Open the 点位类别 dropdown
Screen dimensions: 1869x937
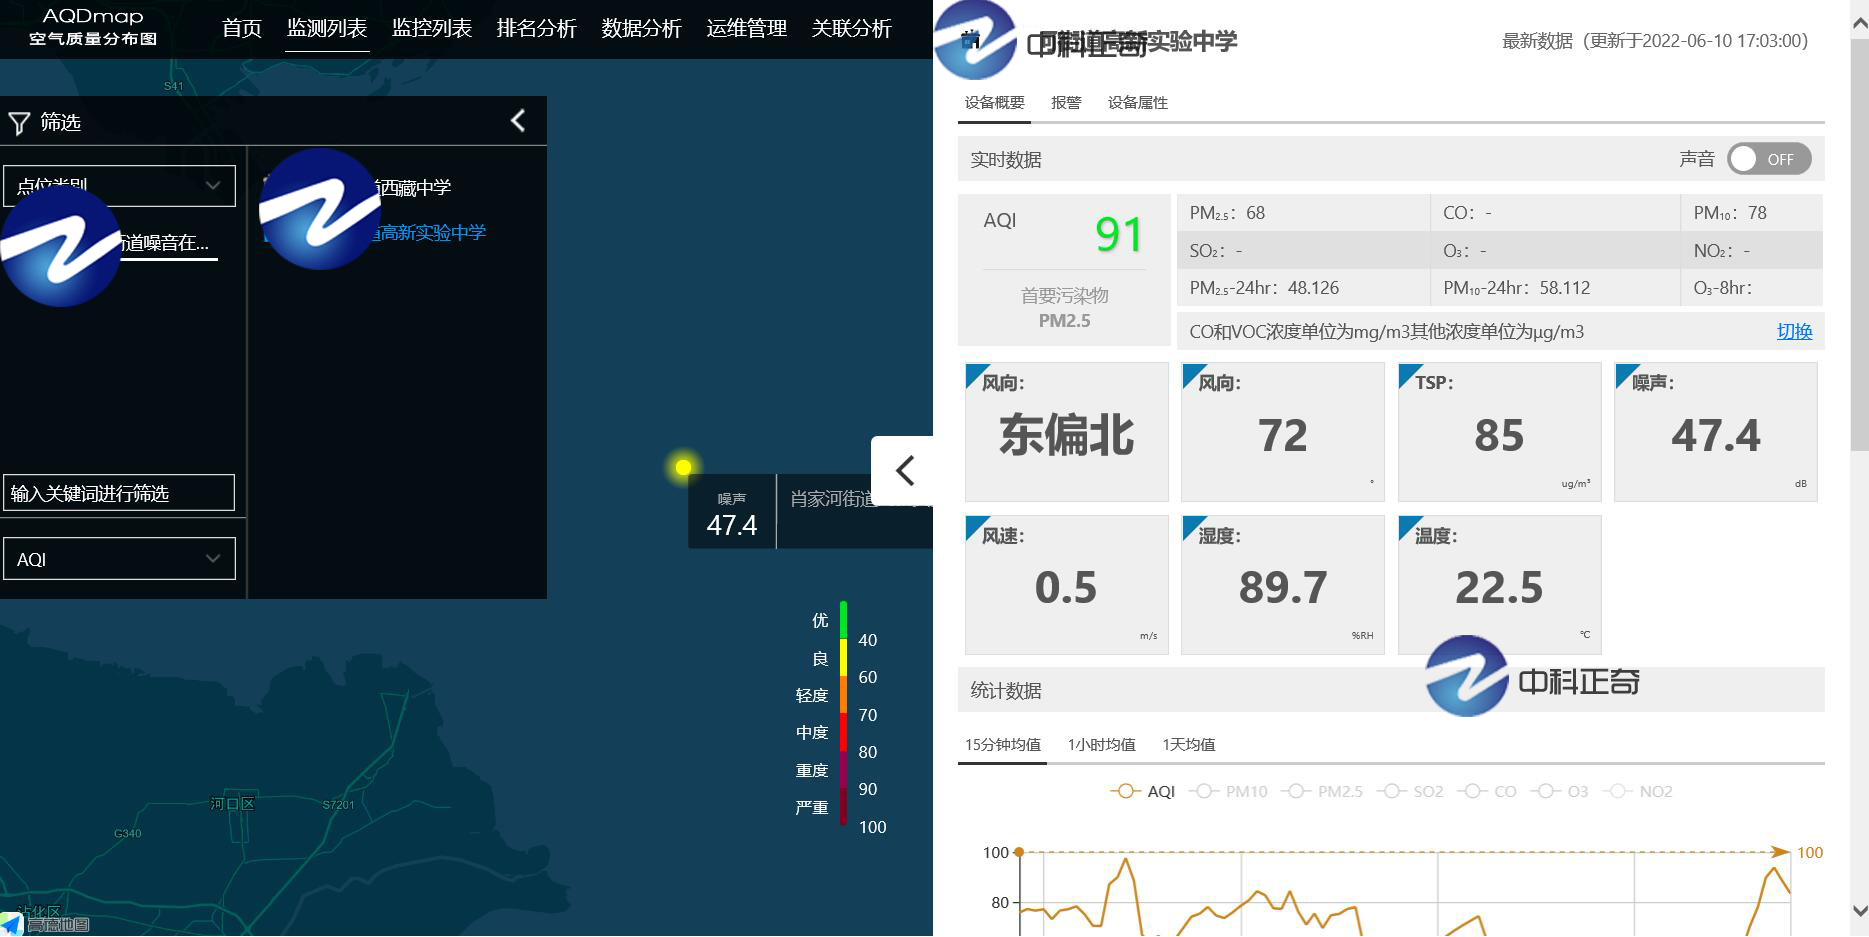(119, 186)
